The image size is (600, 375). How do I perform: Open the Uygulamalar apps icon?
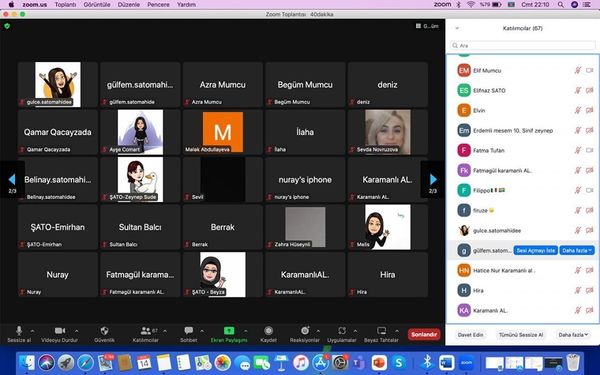342,331
